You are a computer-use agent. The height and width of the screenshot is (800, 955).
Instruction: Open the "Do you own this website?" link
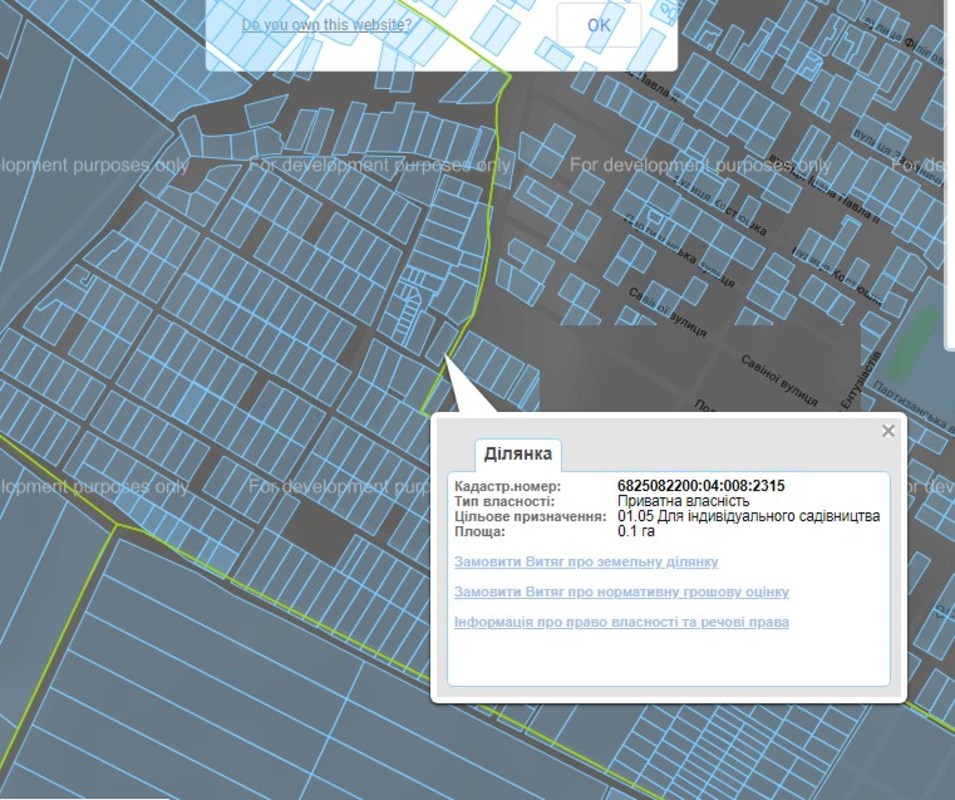coord(326,24)
